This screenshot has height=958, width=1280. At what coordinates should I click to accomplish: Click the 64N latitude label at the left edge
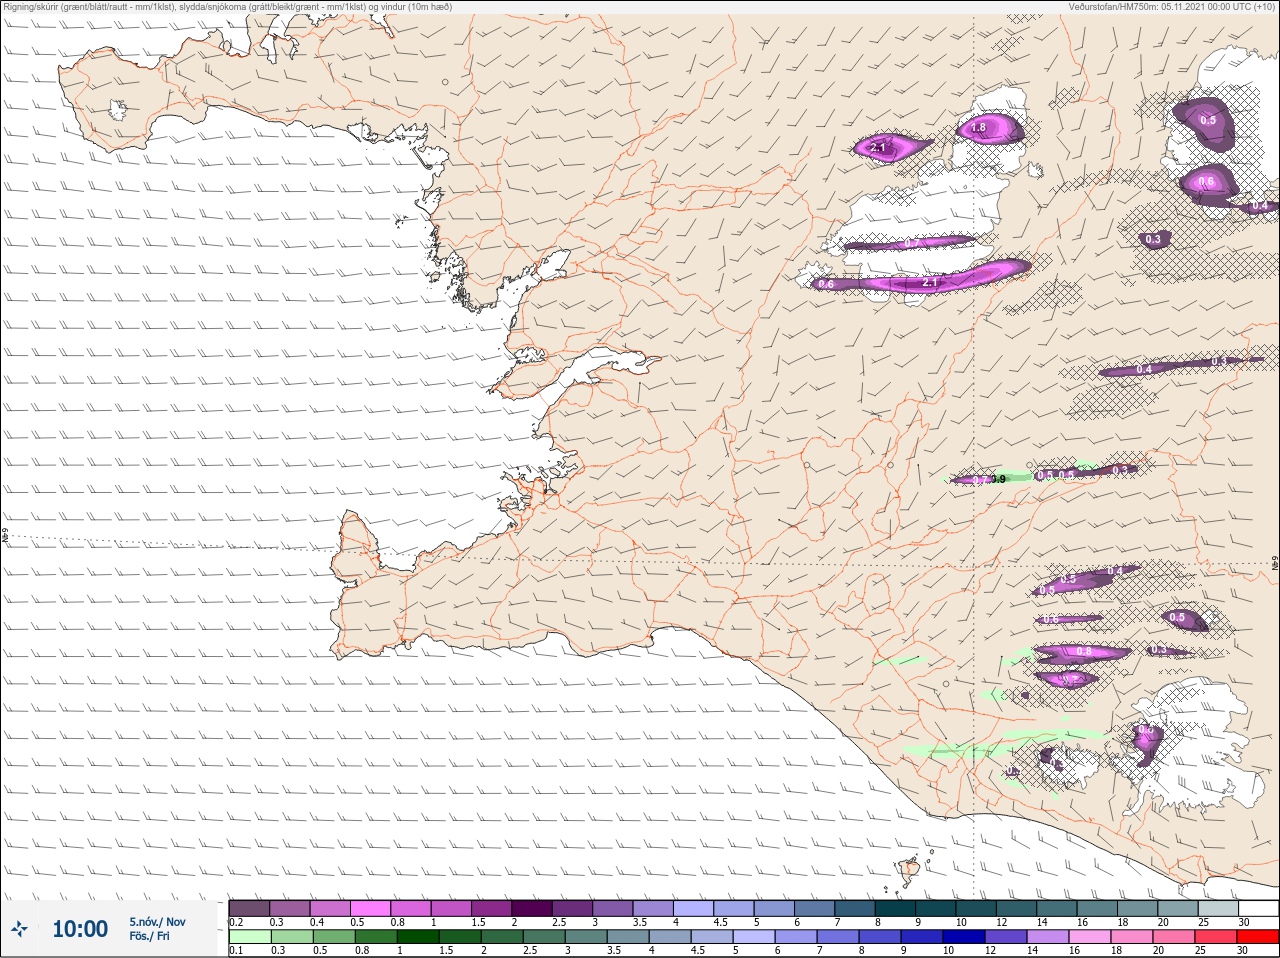(x=5, y=537)
